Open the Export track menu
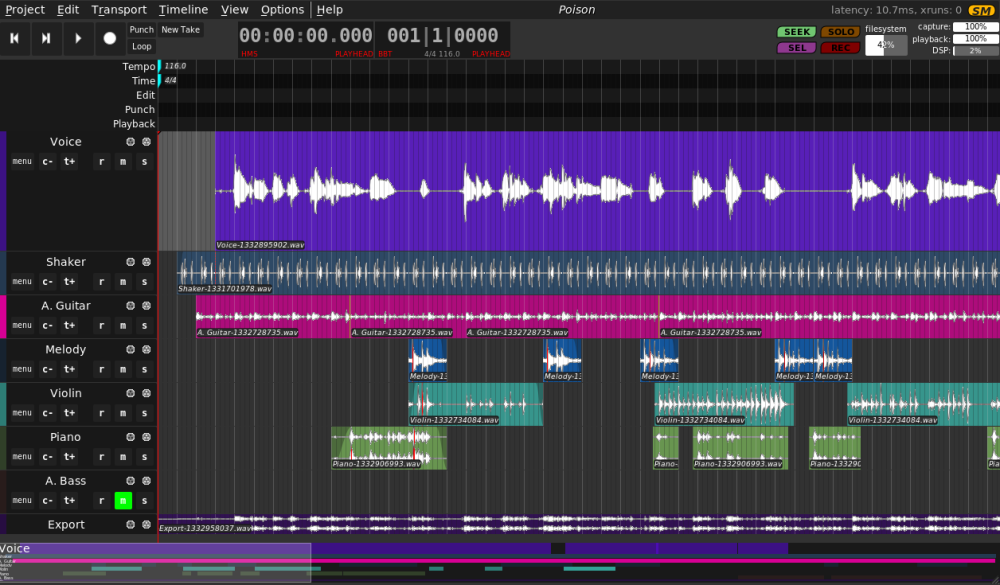 pos(20,544)
